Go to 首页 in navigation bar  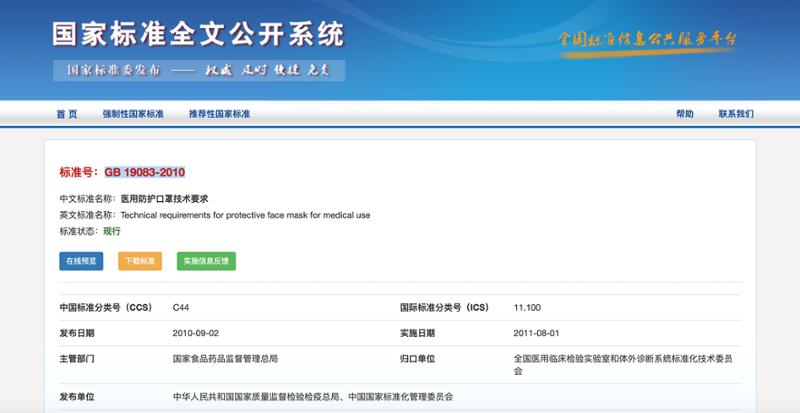(x=66, y=114)
